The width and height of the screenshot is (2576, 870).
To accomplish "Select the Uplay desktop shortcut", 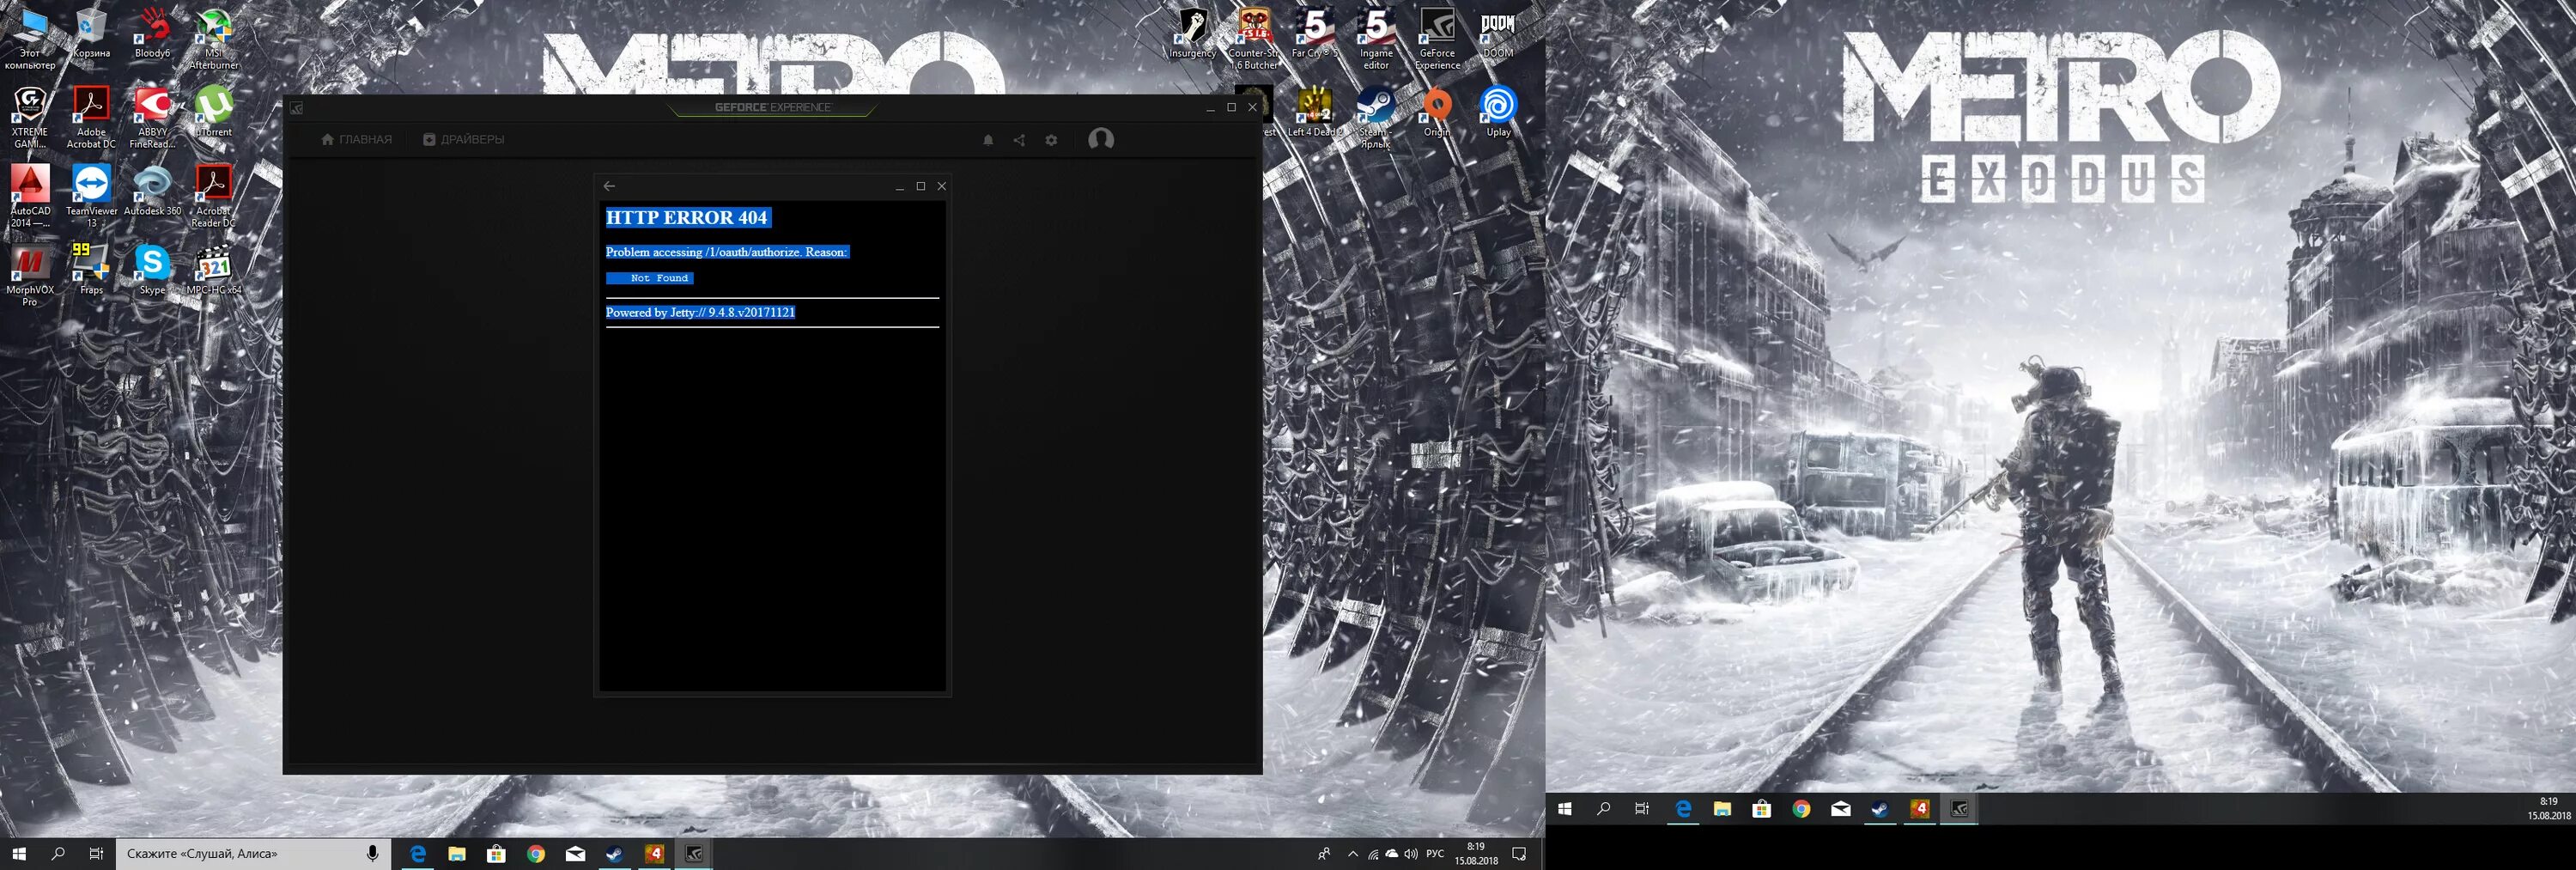I will tap(1498, 112).
